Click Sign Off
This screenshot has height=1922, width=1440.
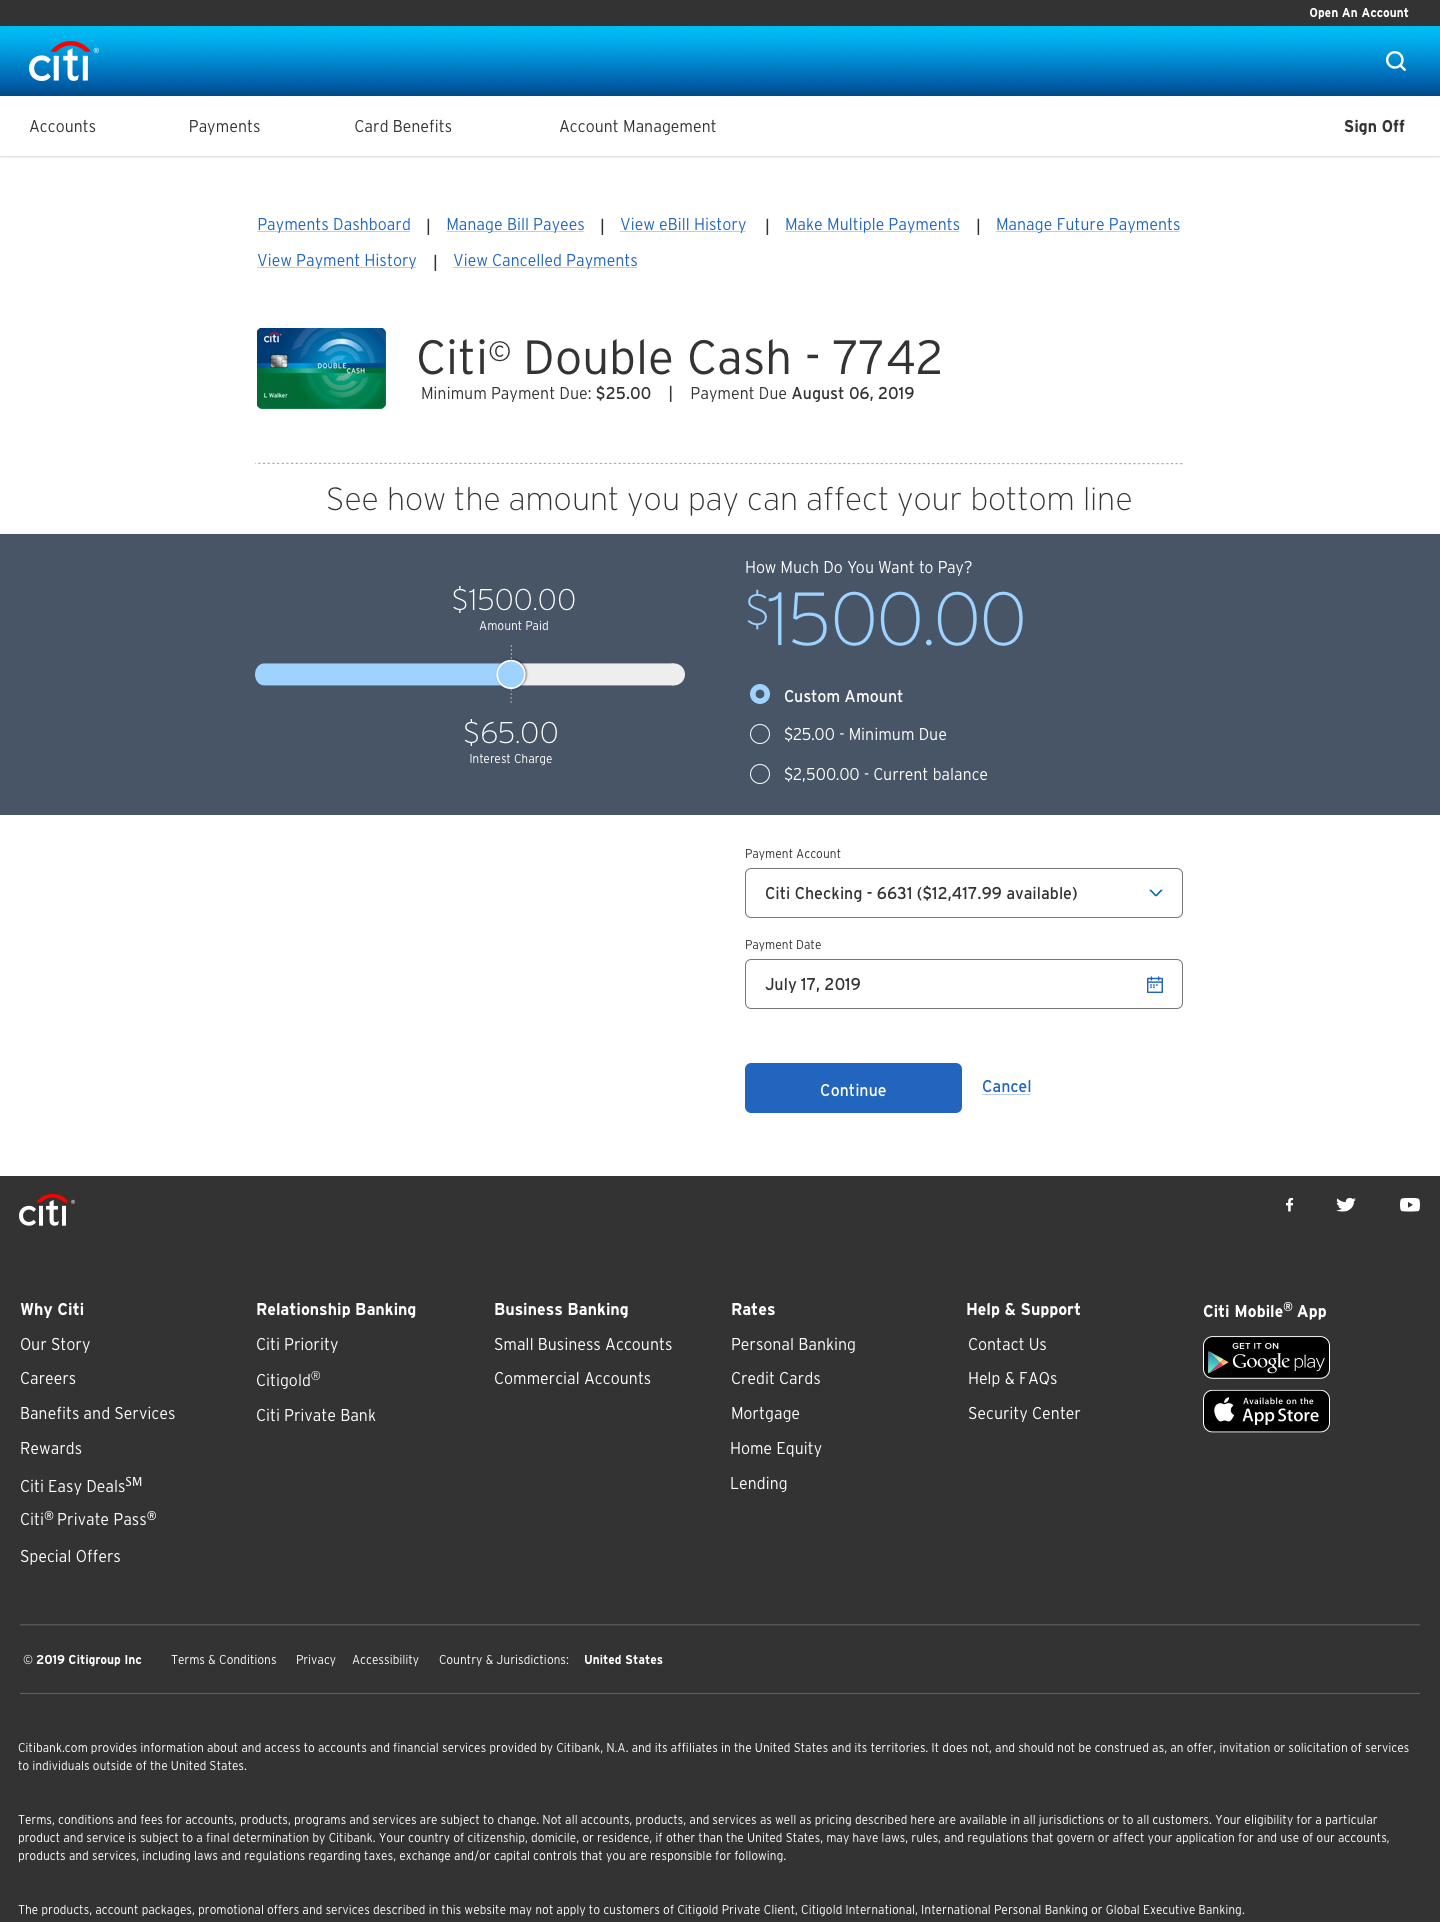[1374, 127]
